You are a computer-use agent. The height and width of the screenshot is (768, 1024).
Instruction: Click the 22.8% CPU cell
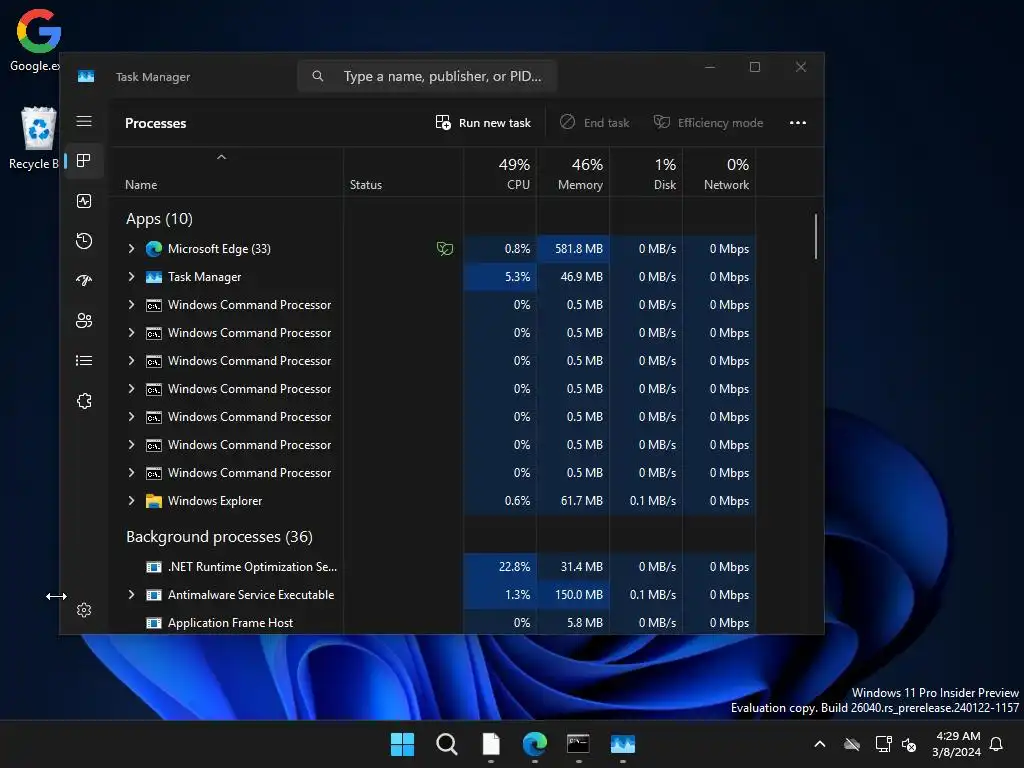pos(500,567)
